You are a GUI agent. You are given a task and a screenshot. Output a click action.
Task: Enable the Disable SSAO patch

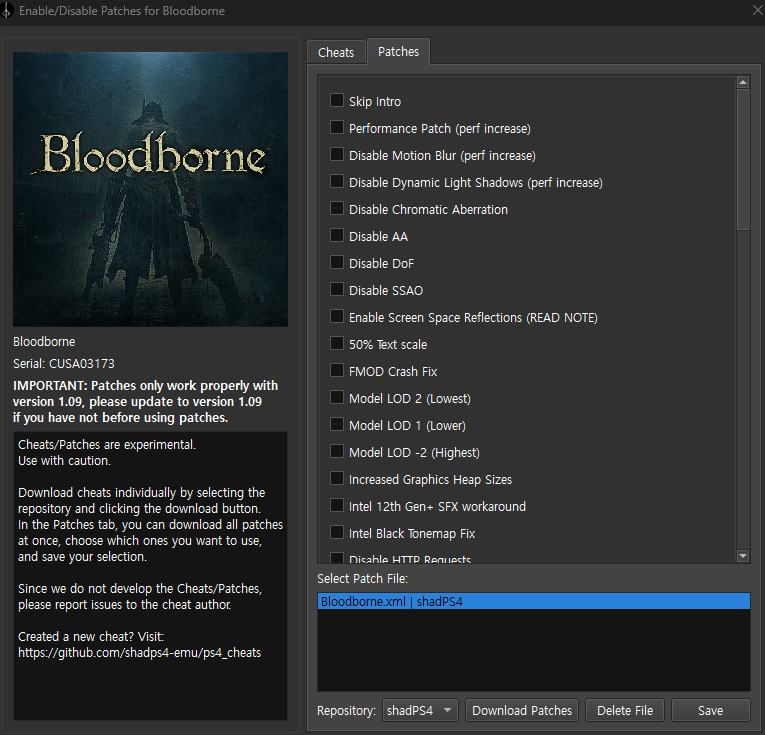(x=337, y=289)
